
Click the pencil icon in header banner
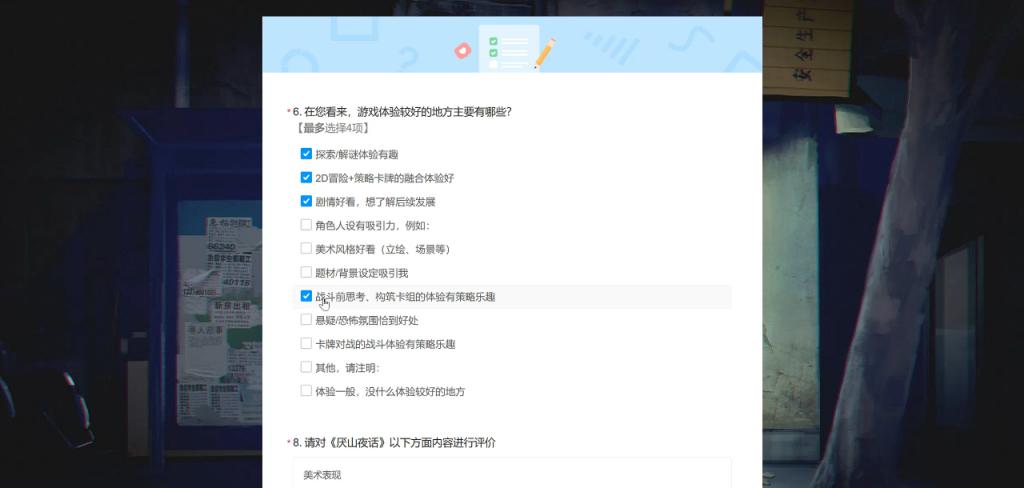545,53
